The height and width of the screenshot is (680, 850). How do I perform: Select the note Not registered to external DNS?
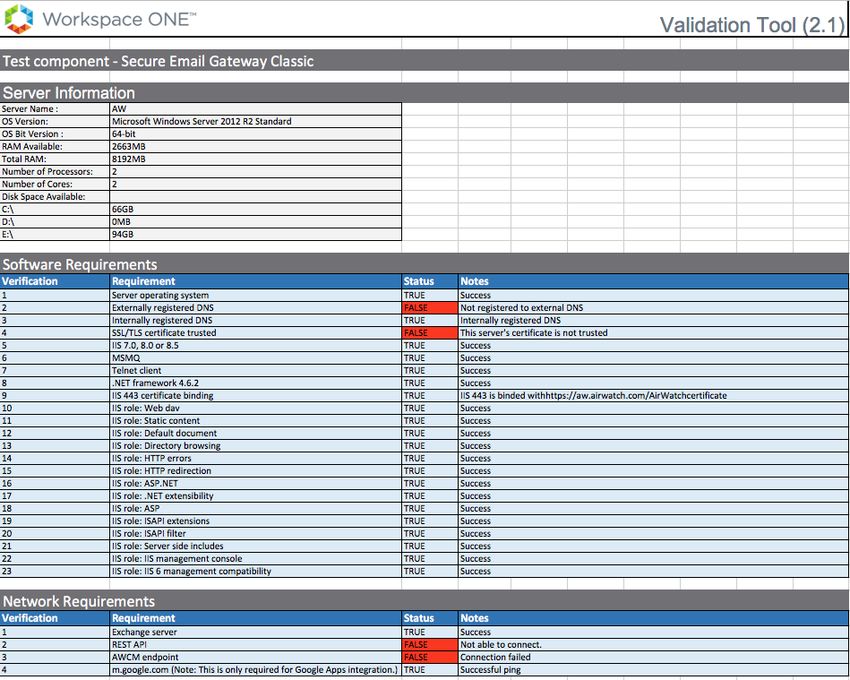click(653, 307)
